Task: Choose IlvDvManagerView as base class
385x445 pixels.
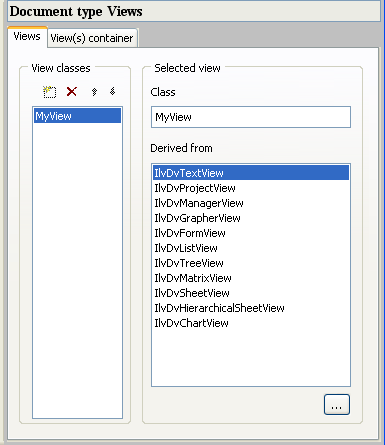Action: pyautogui.click(x=251, y=203)
